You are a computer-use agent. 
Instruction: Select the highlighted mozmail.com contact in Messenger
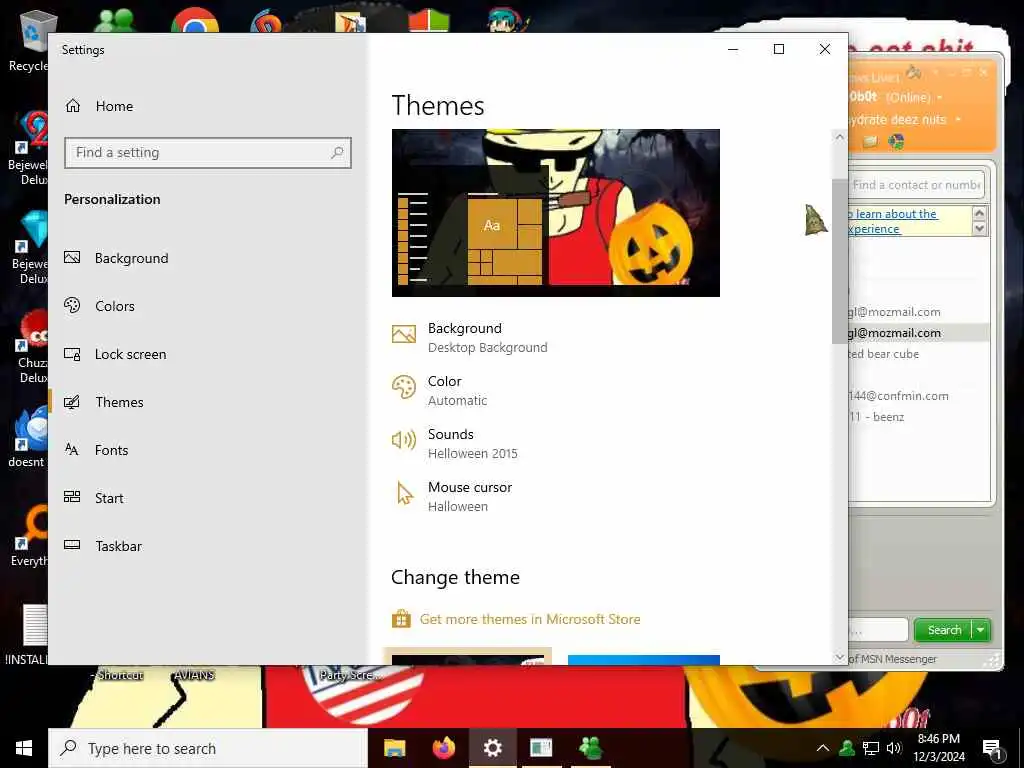coord(918,333)
